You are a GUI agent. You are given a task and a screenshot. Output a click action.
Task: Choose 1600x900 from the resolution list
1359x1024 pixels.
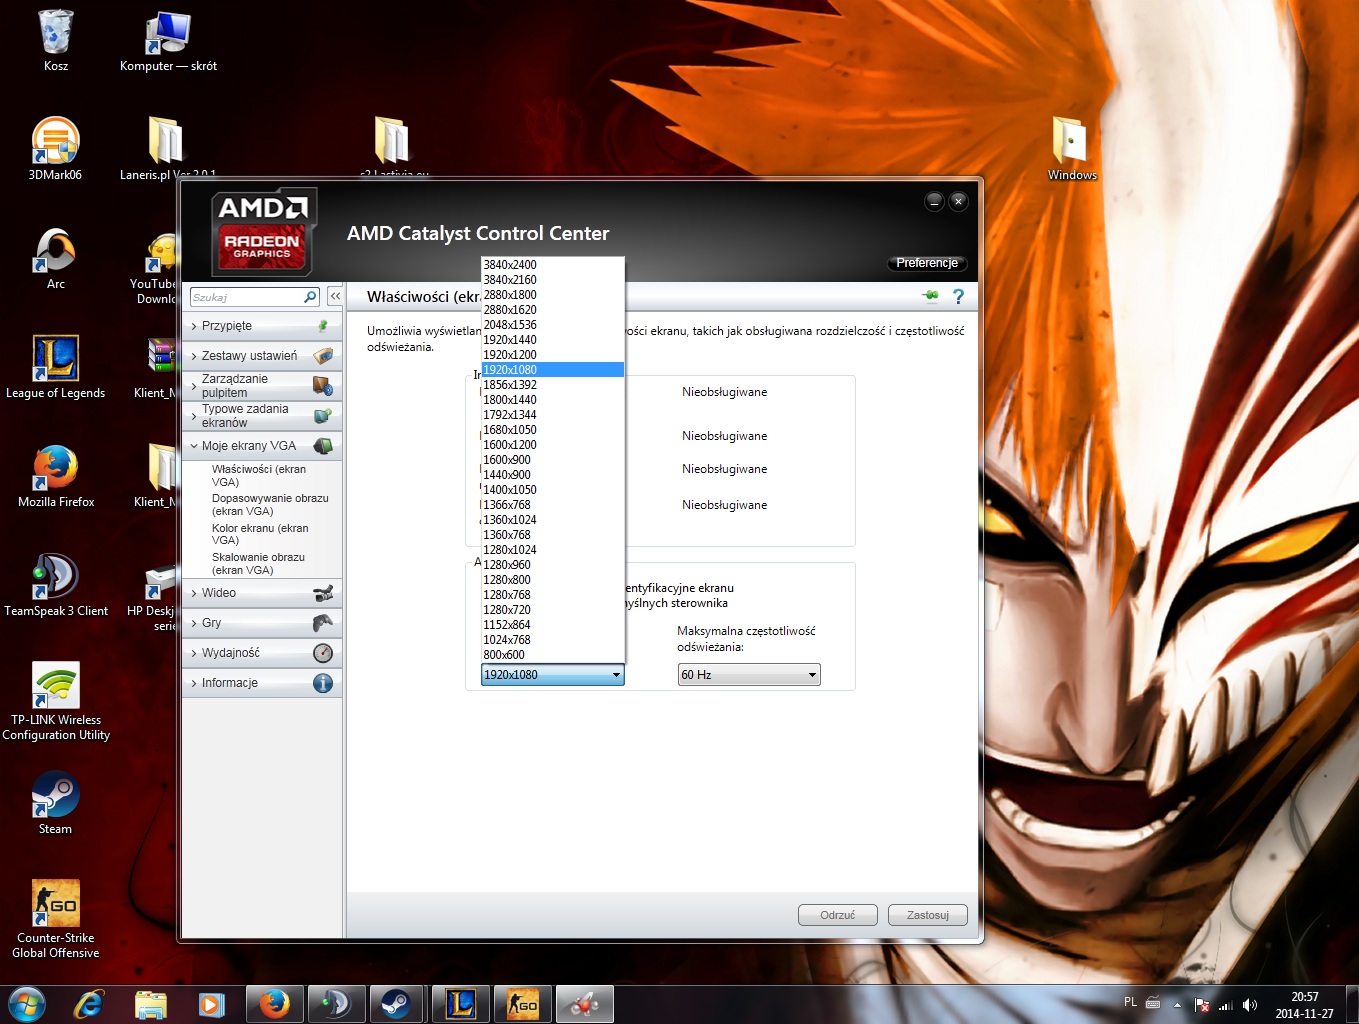coord(553,460)
